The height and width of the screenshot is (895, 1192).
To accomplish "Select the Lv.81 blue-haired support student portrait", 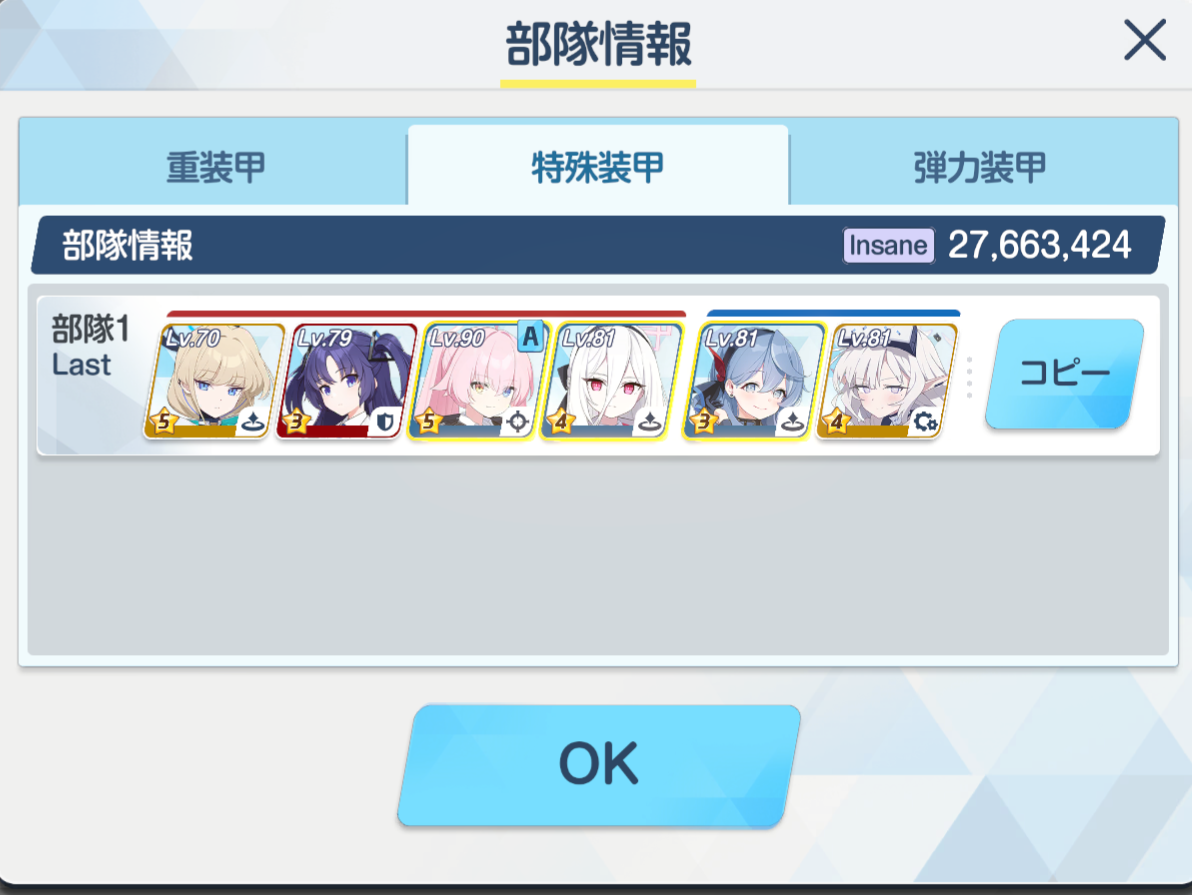I will click(x=754, y=382).
